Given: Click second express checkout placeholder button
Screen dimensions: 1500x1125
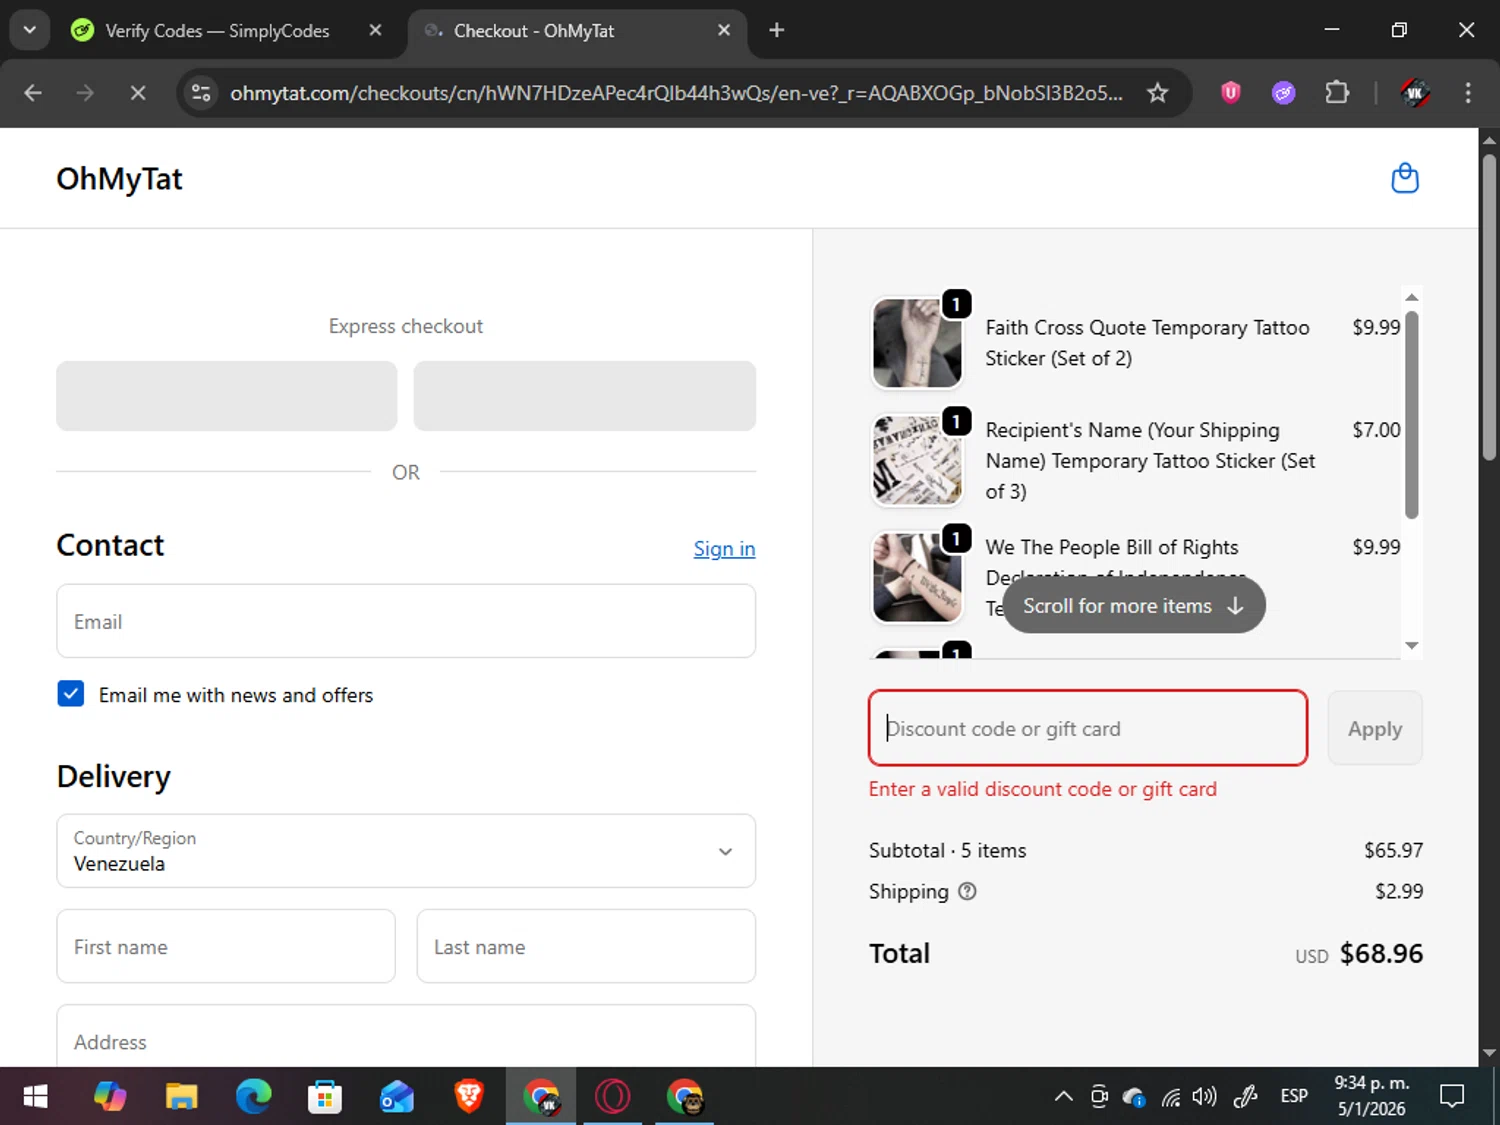Looking at the screenshot, I should (x=585, y=396).
